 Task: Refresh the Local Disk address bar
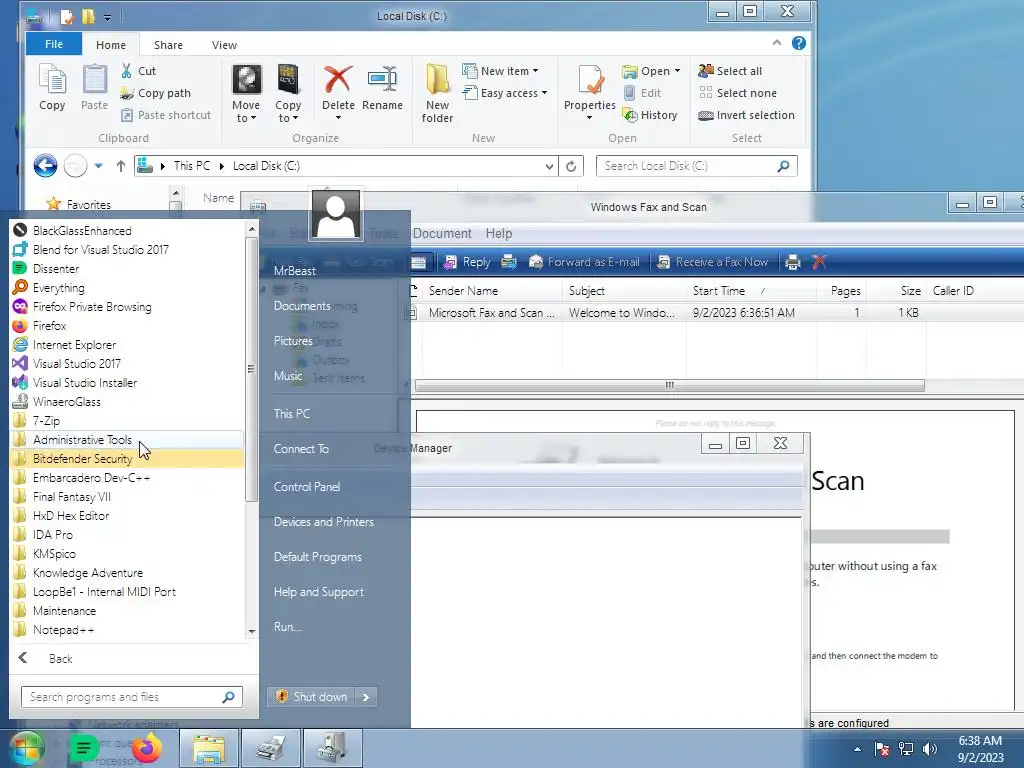[571, 166]
